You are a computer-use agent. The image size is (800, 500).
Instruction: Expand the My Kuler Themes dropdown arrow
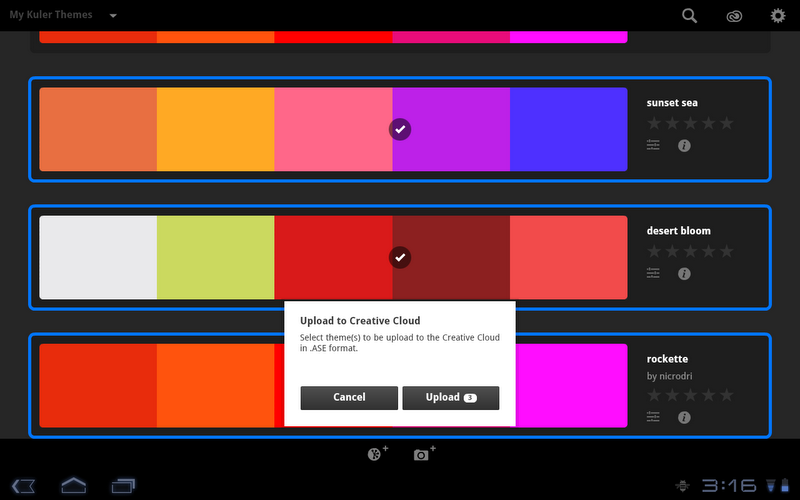tap(113, 16)
